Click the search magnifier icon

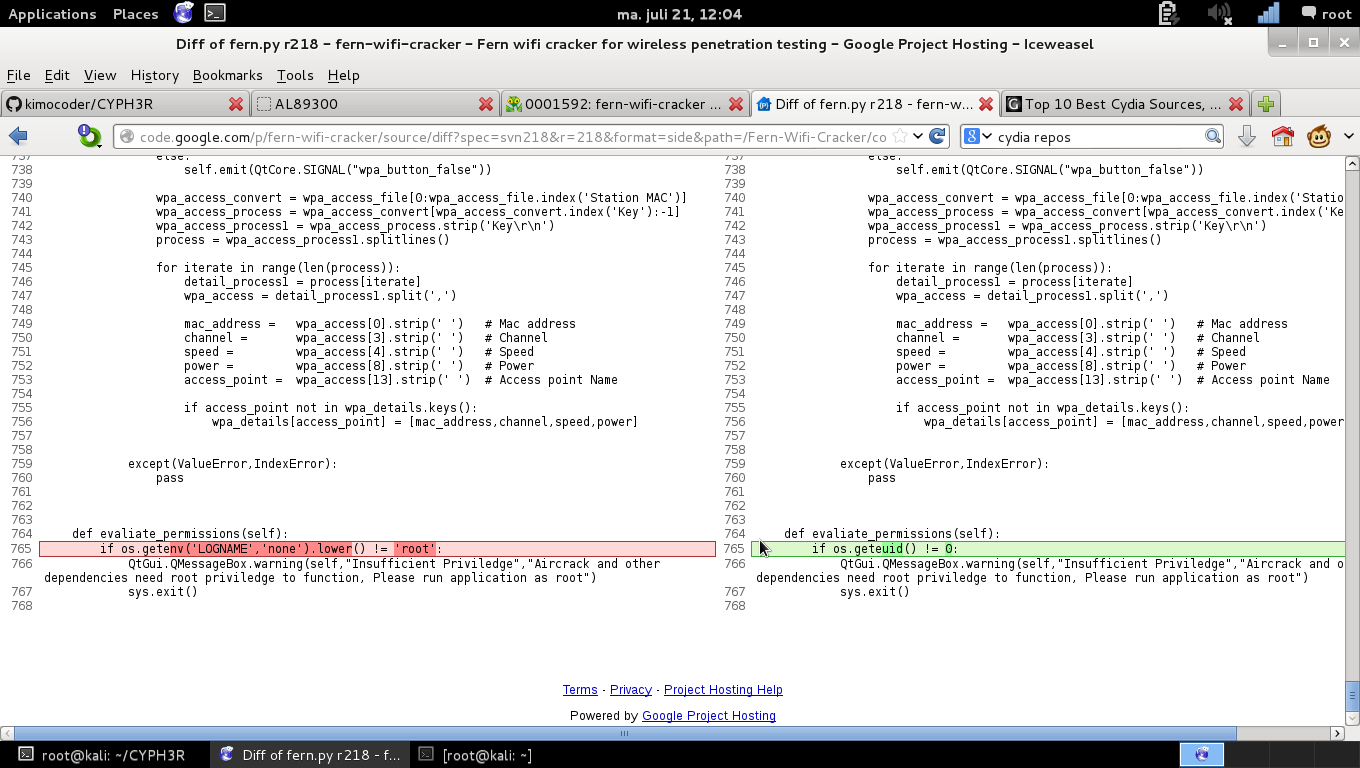tap(1212, 137)
